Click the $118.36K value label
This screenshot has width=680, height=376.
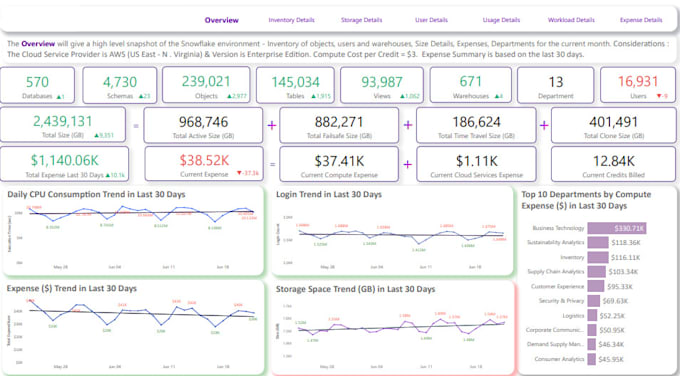click(x=625, y=243)
